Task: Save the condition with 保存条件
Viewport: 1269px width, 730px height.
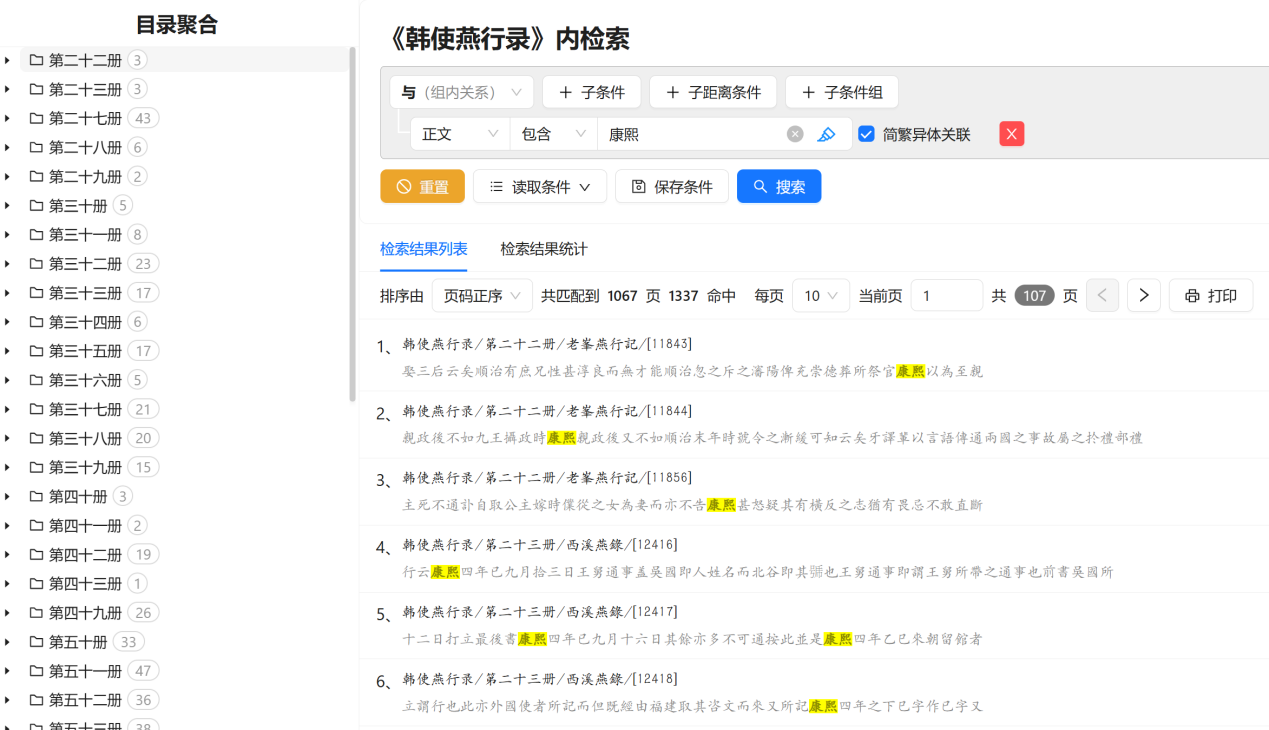Action: [671, 187]
